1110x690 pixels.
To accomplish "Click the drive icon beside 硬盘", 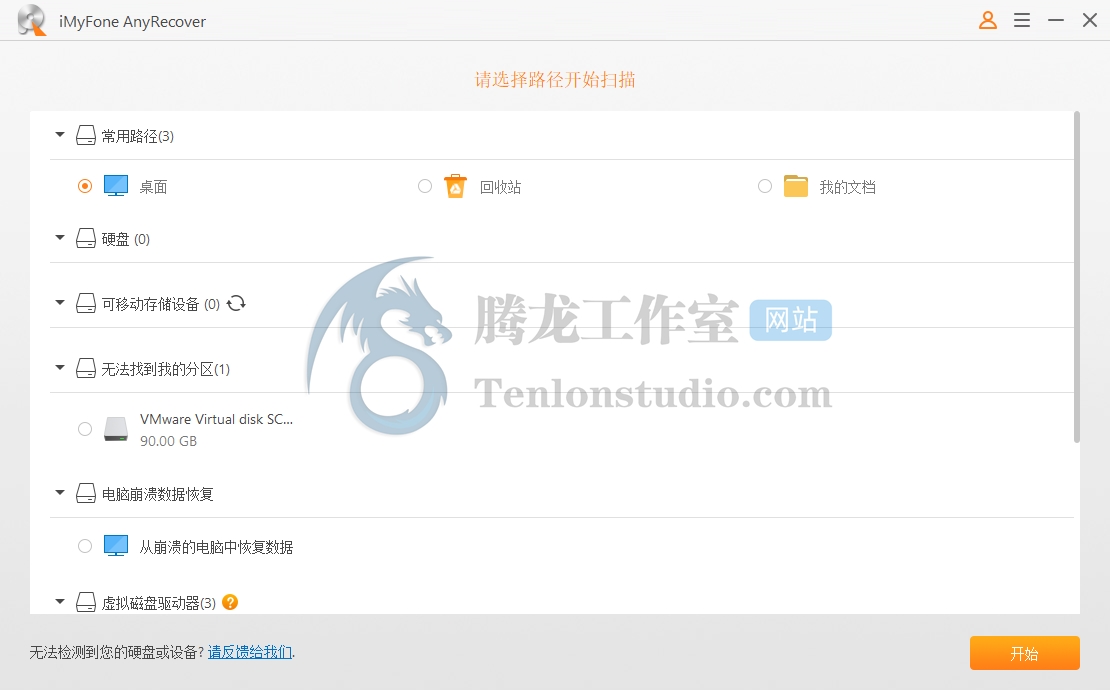I will tap(86, 238).
